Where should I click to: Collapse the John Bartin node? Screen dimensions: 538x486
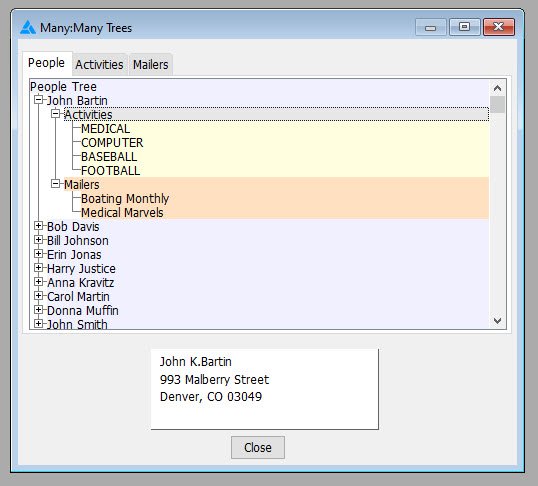(39, 100)
